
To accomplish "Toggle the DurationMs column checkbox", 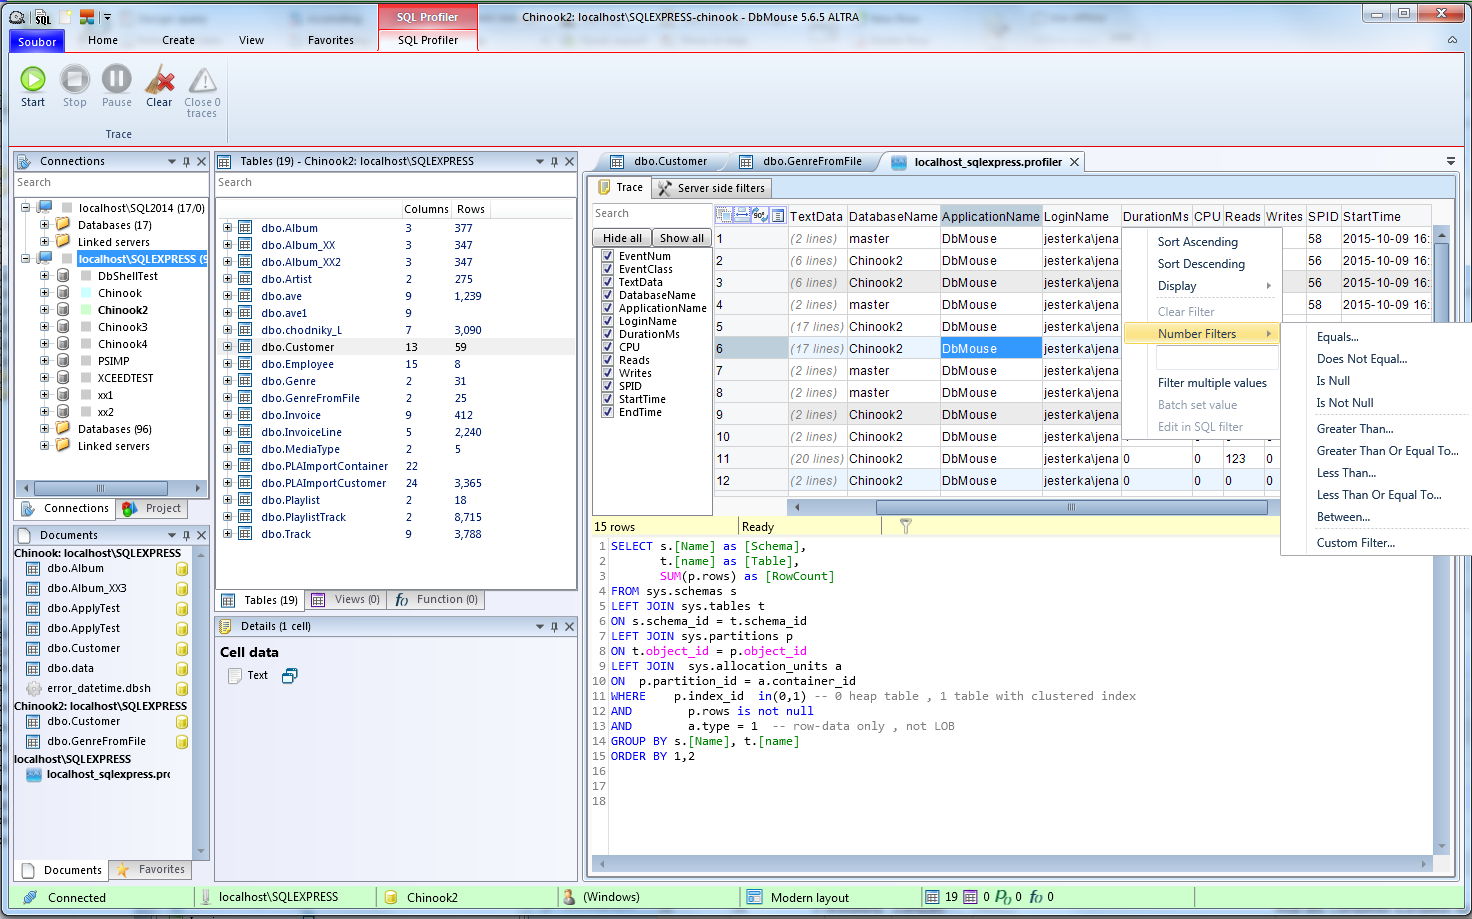I will [x=608, y=334].
